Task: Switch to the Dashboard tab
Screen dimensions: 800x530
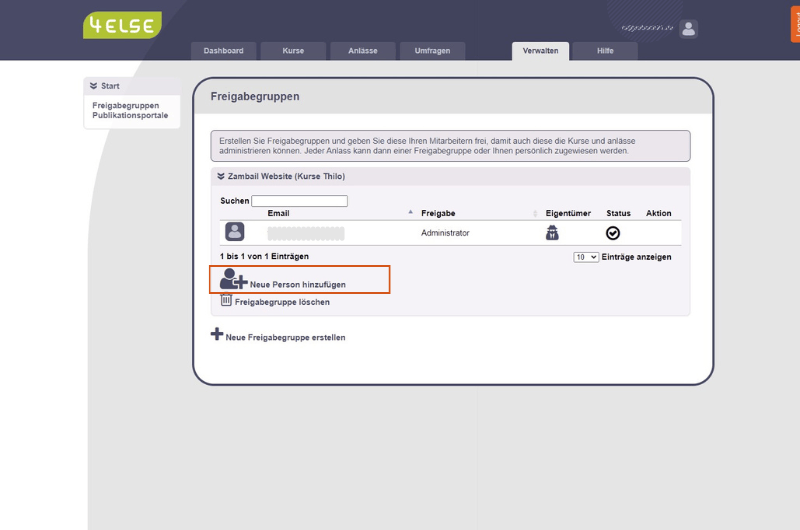Action: (224, 51)
